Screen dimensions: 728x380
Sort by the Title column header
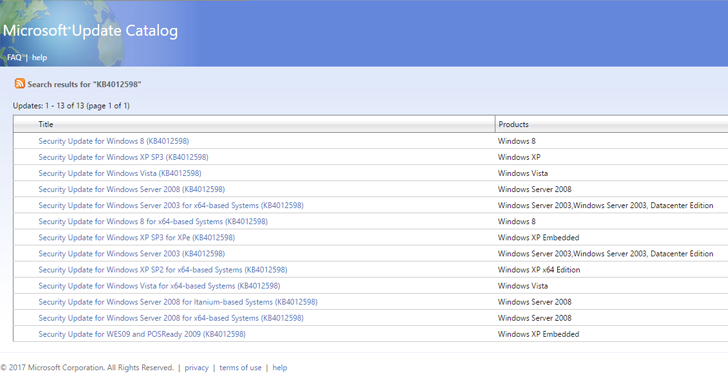46,124
